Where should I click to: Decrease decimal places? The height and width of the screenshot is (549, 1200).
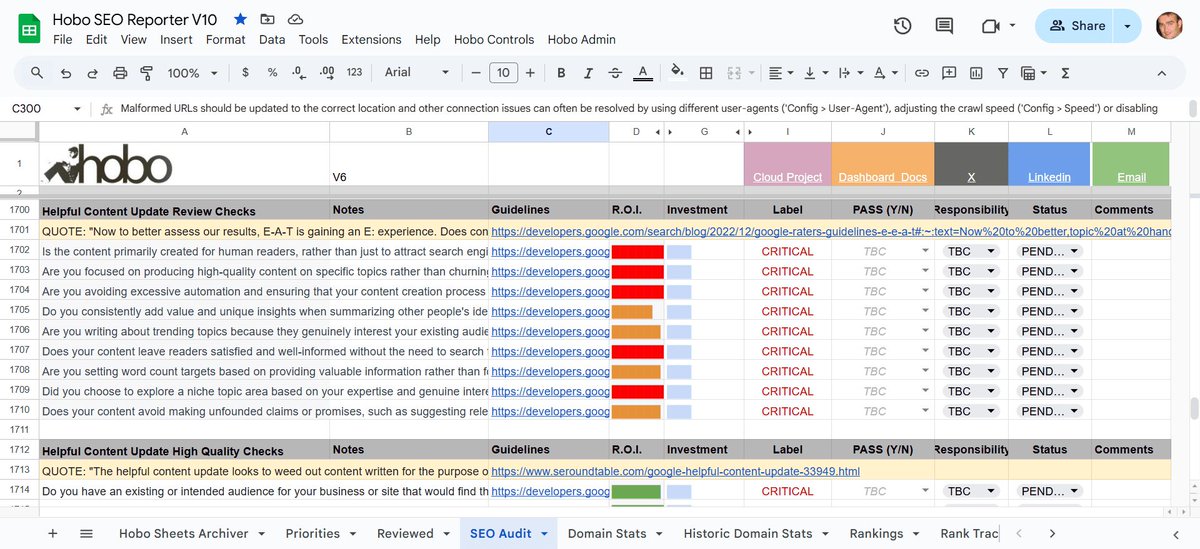299,73
